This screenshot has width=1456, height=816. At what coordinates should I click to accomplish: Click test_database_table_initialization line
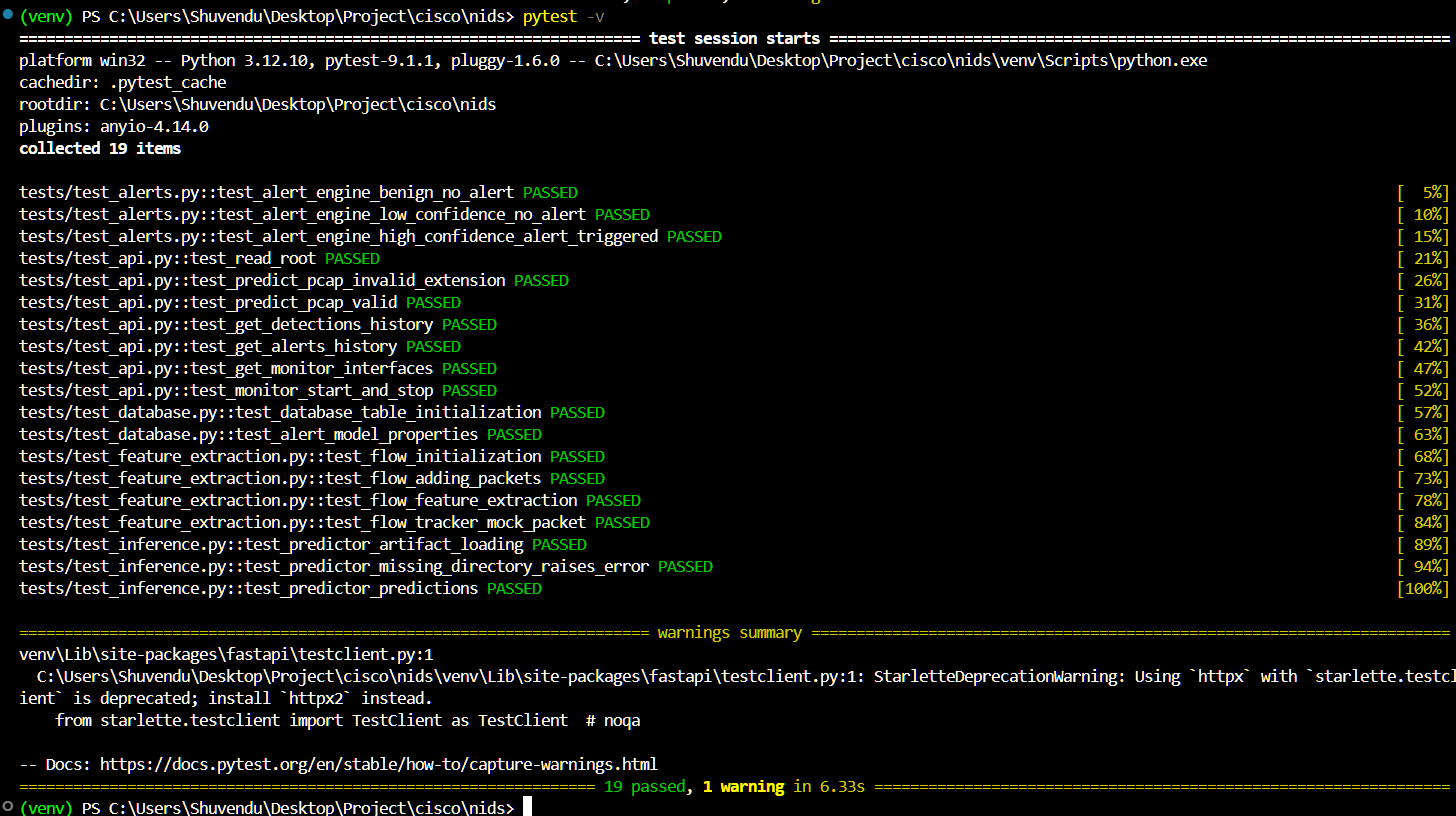[312, 413]
